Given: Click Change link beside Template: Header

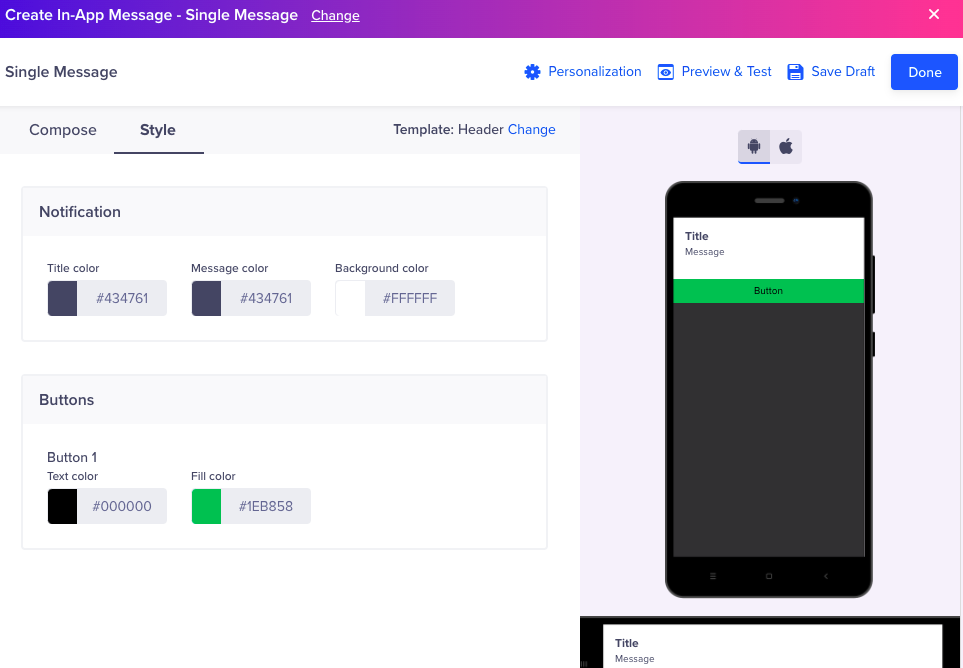Looking at the screenshot, I should click(531, 130).
